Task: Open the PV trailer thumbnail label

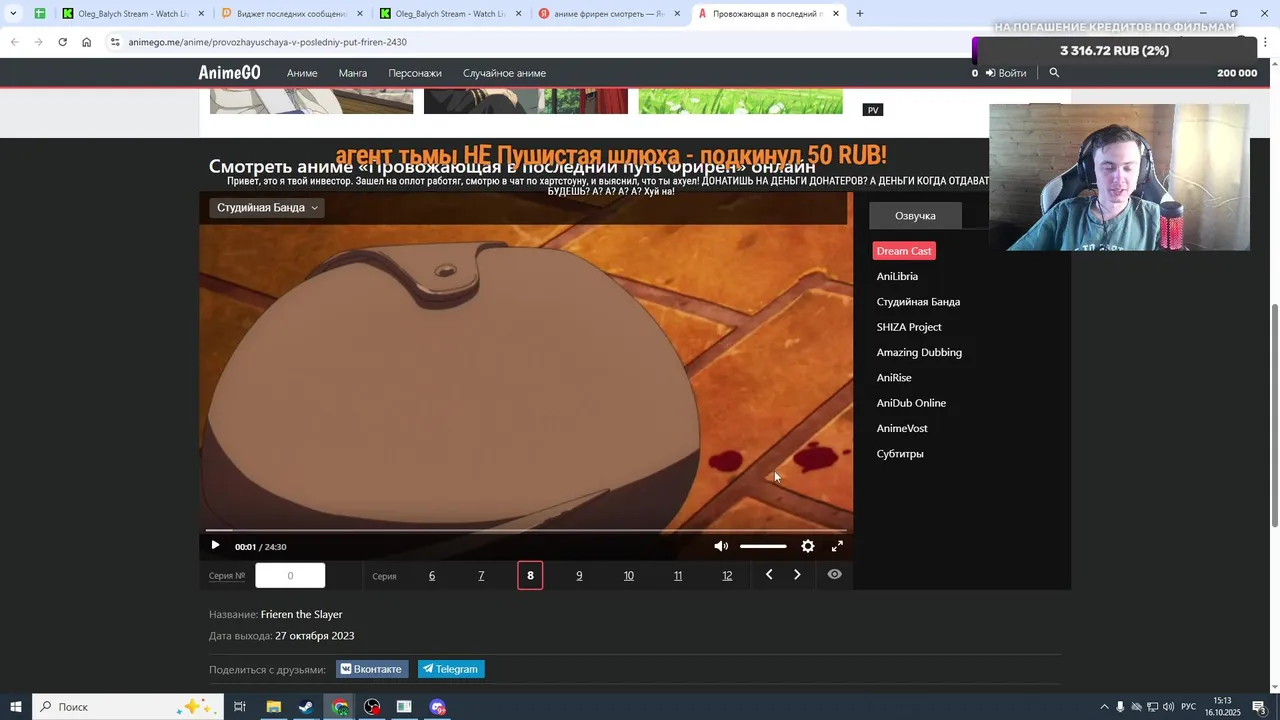Action: coord(873,110)
